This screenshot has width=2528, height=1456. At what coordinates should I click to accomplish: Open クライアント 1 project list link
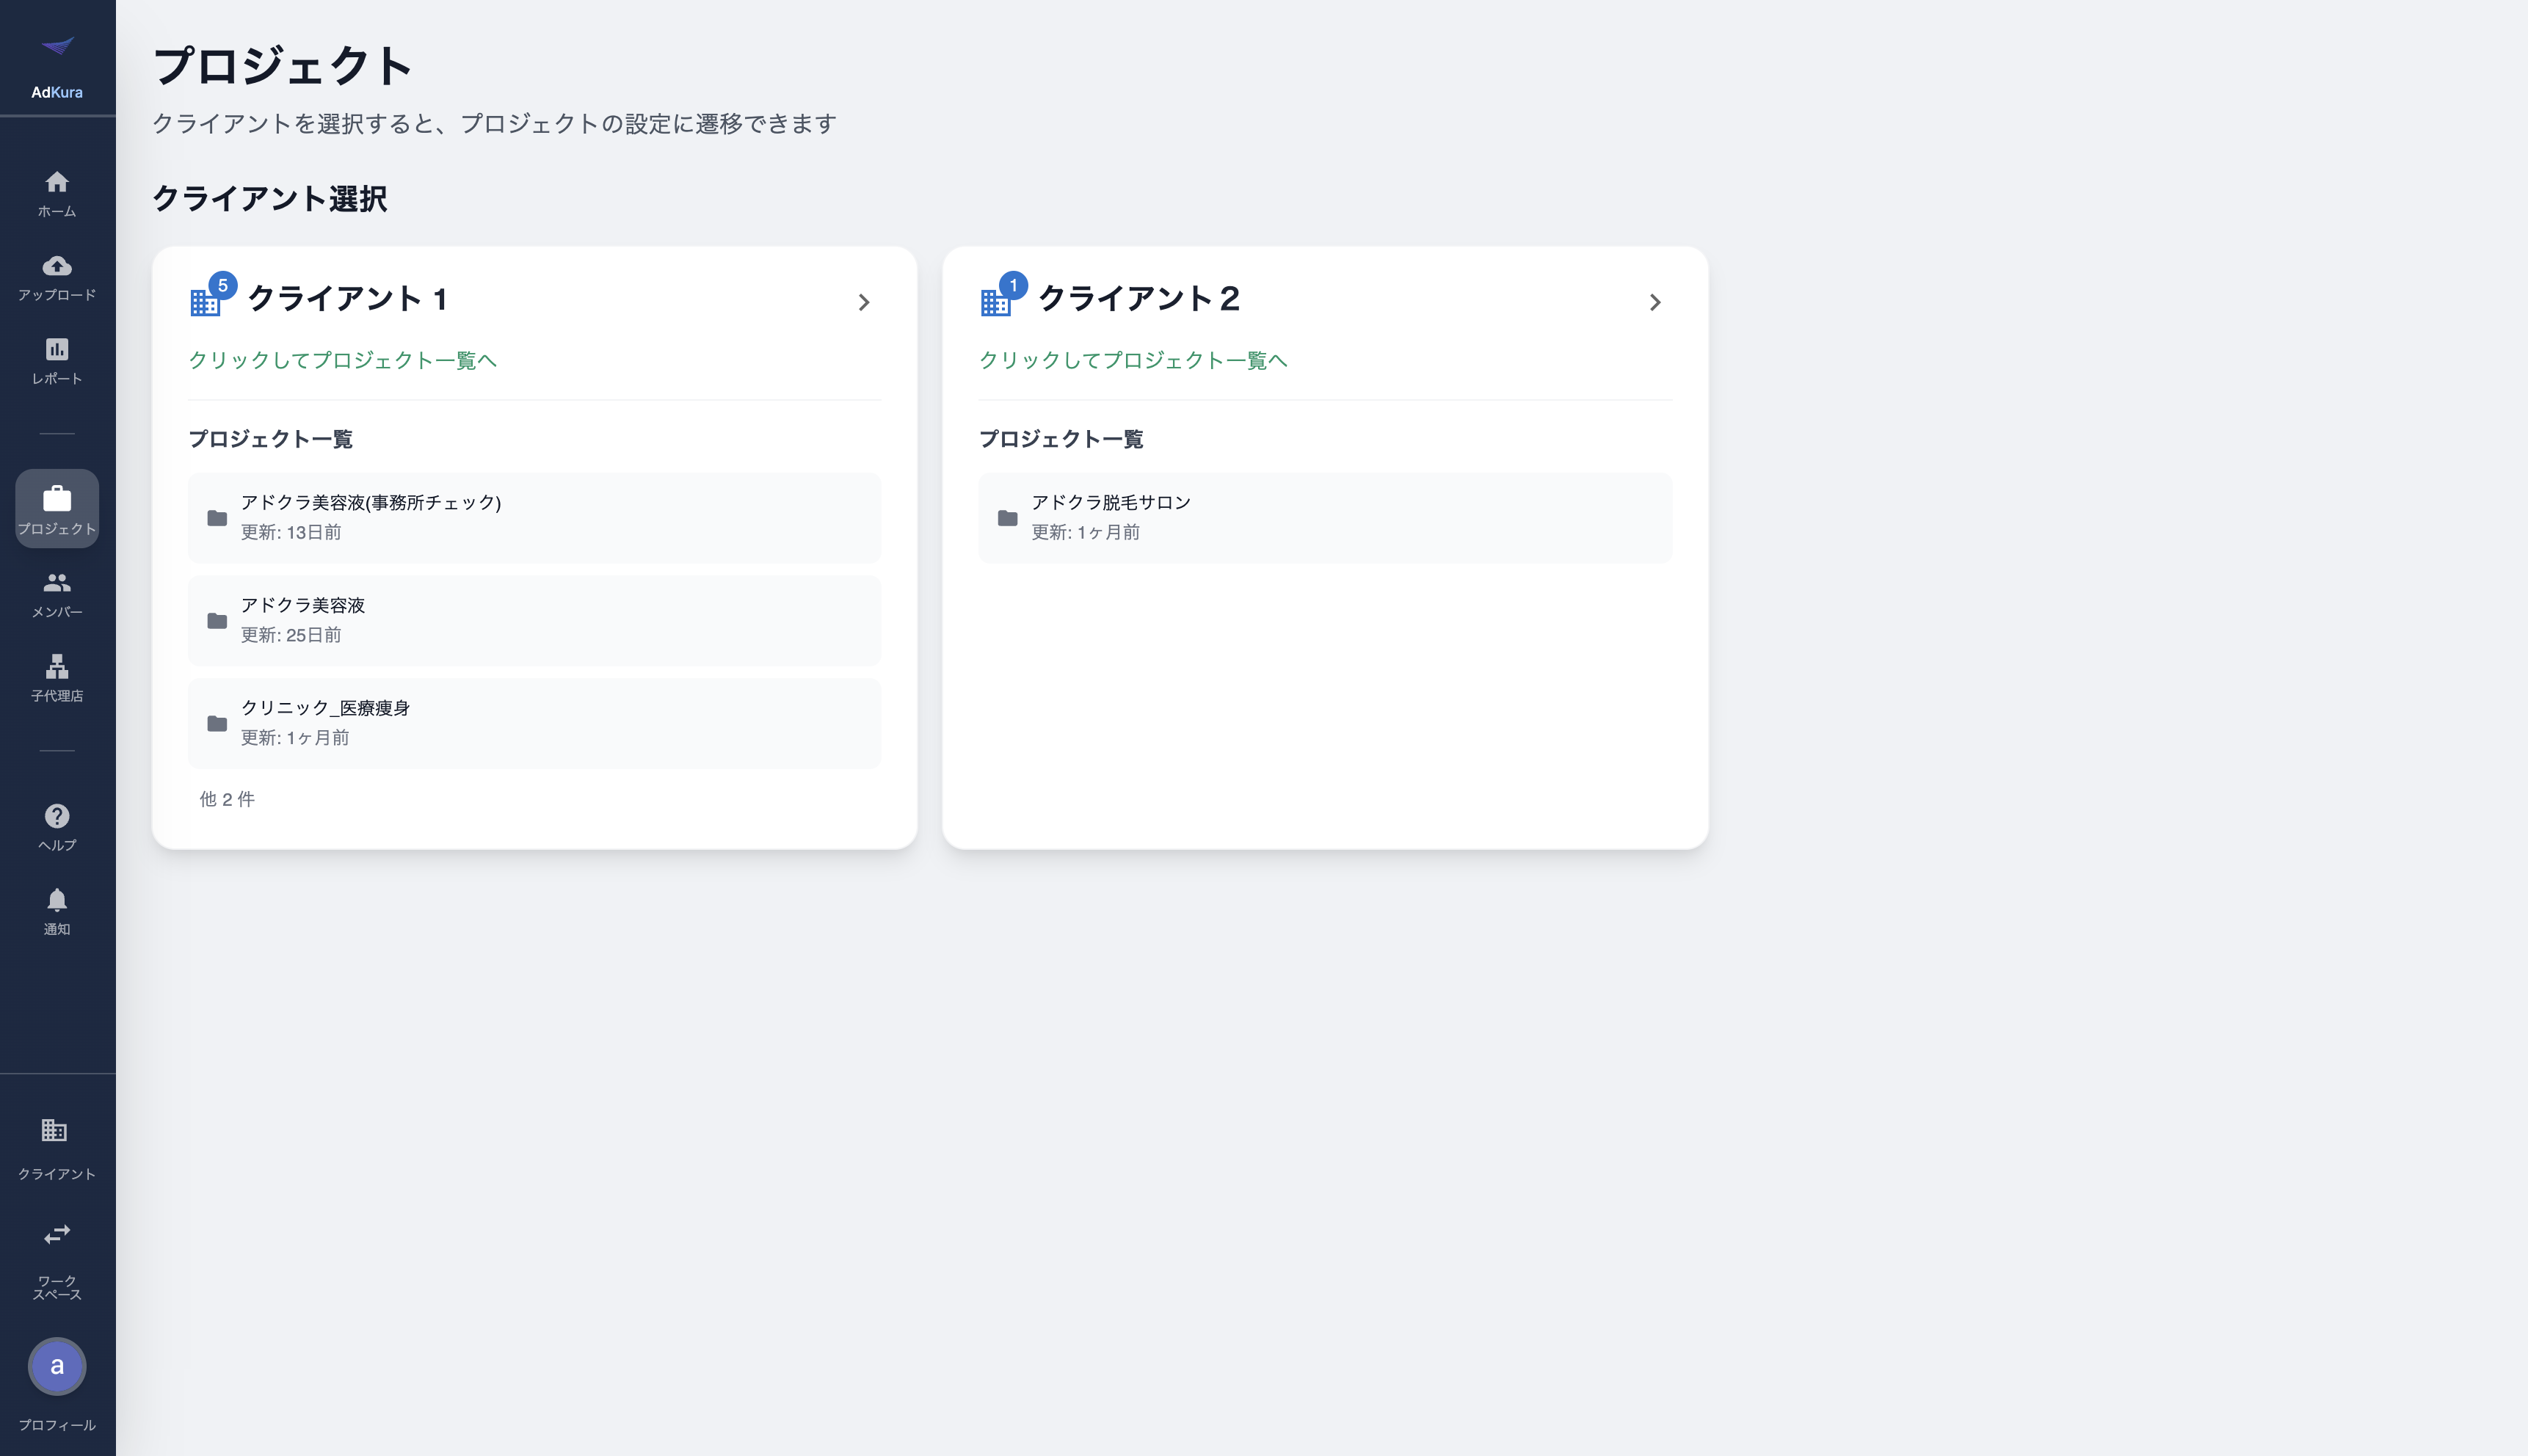pos(344,360)
